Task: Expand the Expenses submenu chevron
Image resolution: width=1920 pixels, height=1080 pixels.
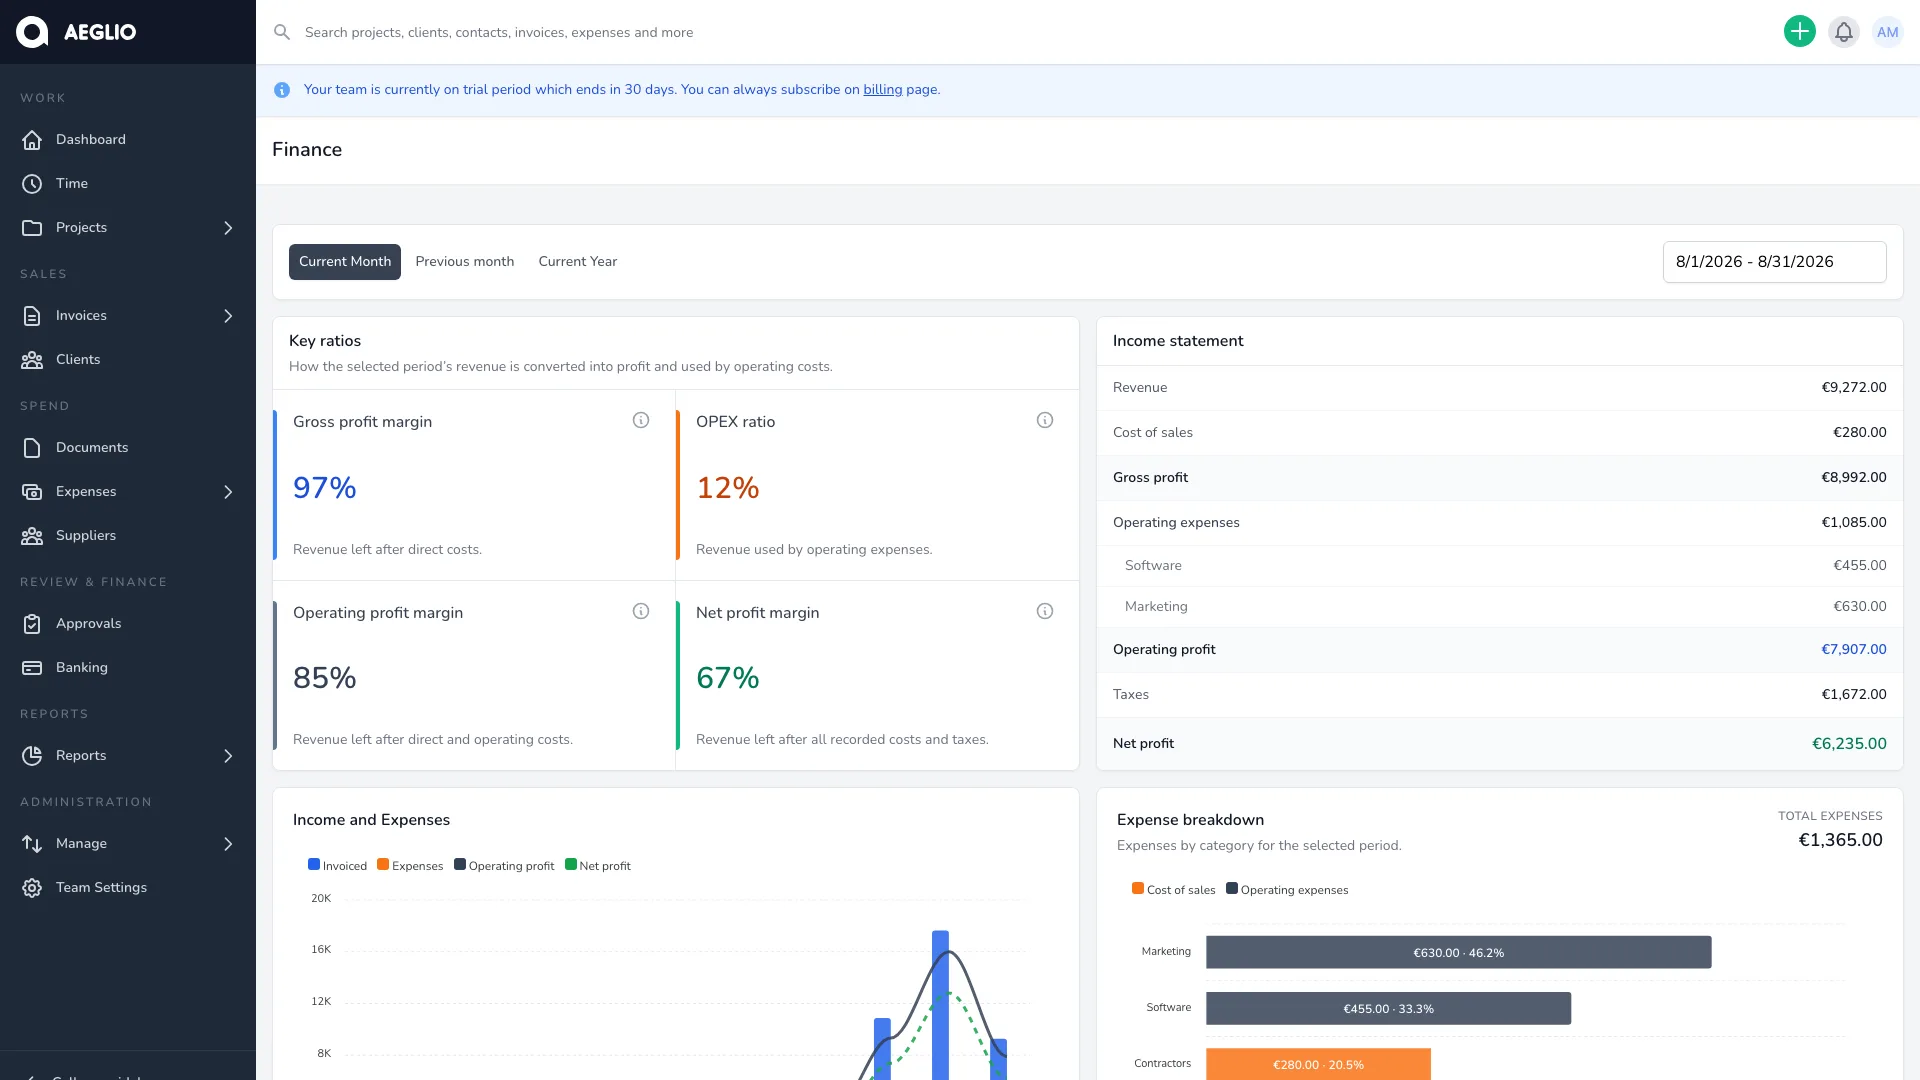Action: 228,492
